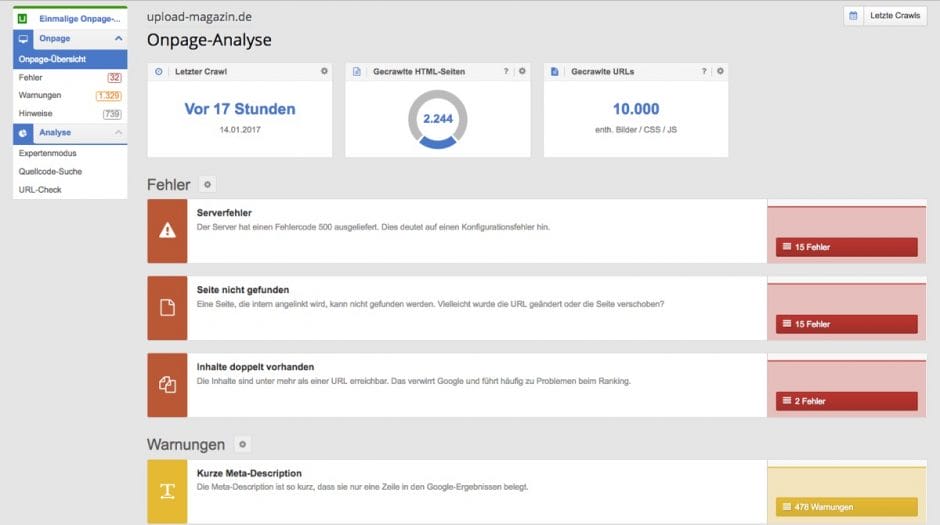Click the Serverfehler warning triangle icon

click(167, 231)
